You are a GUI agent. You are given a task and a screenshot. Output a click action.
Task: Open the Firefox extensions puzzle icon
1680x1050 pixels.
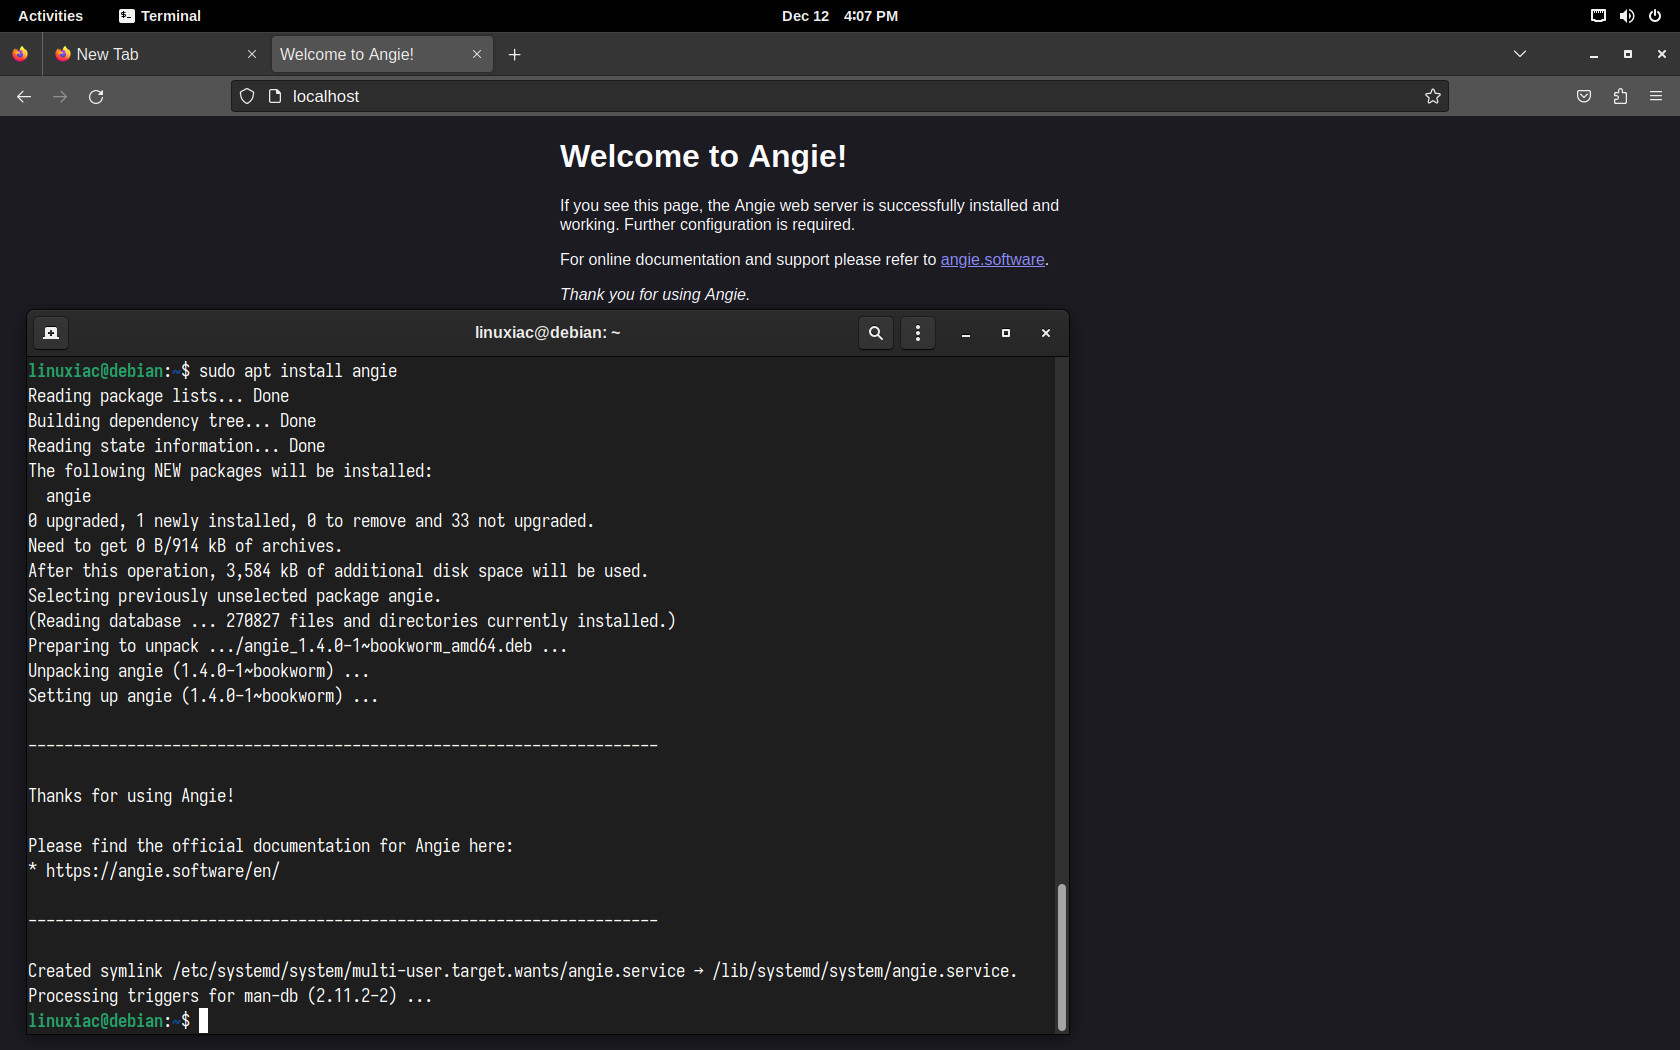tap(1620, 96)
